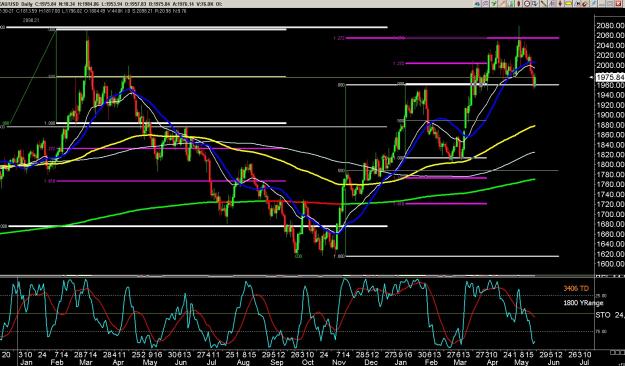Click the first teal icon in the top toolbar
This screenshot has width=625, height=366.
[478, 4]
